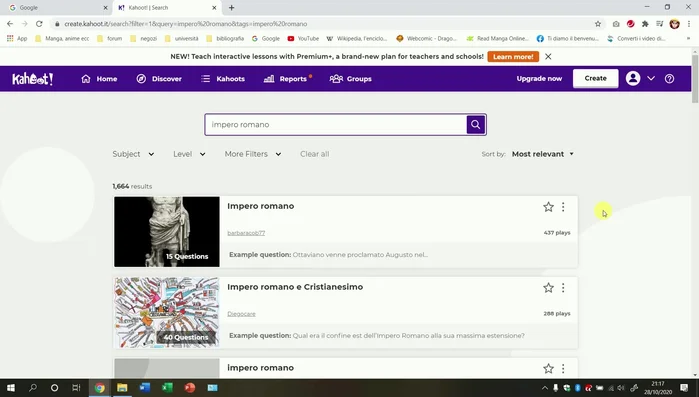Image resolution: width=699 pixels, height=397 pixels.
Task: Open the Windows notification center
Action: pyautogui.click(x=684, y=388)
